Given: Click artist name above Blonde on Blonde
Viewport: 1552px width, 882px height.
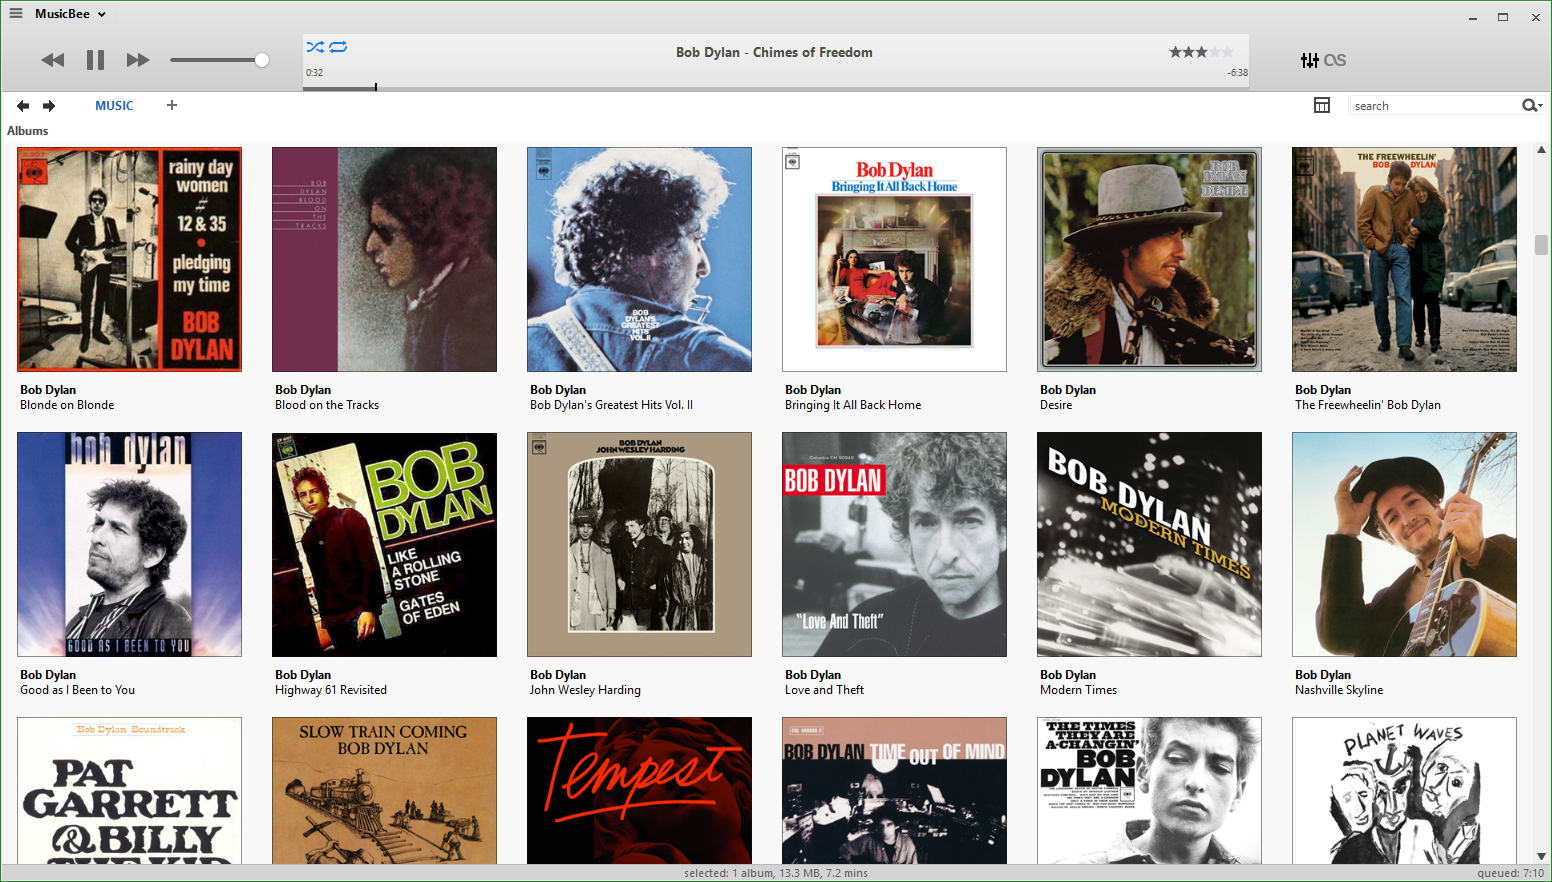Looking at the screenshot, I should point(48,390).
